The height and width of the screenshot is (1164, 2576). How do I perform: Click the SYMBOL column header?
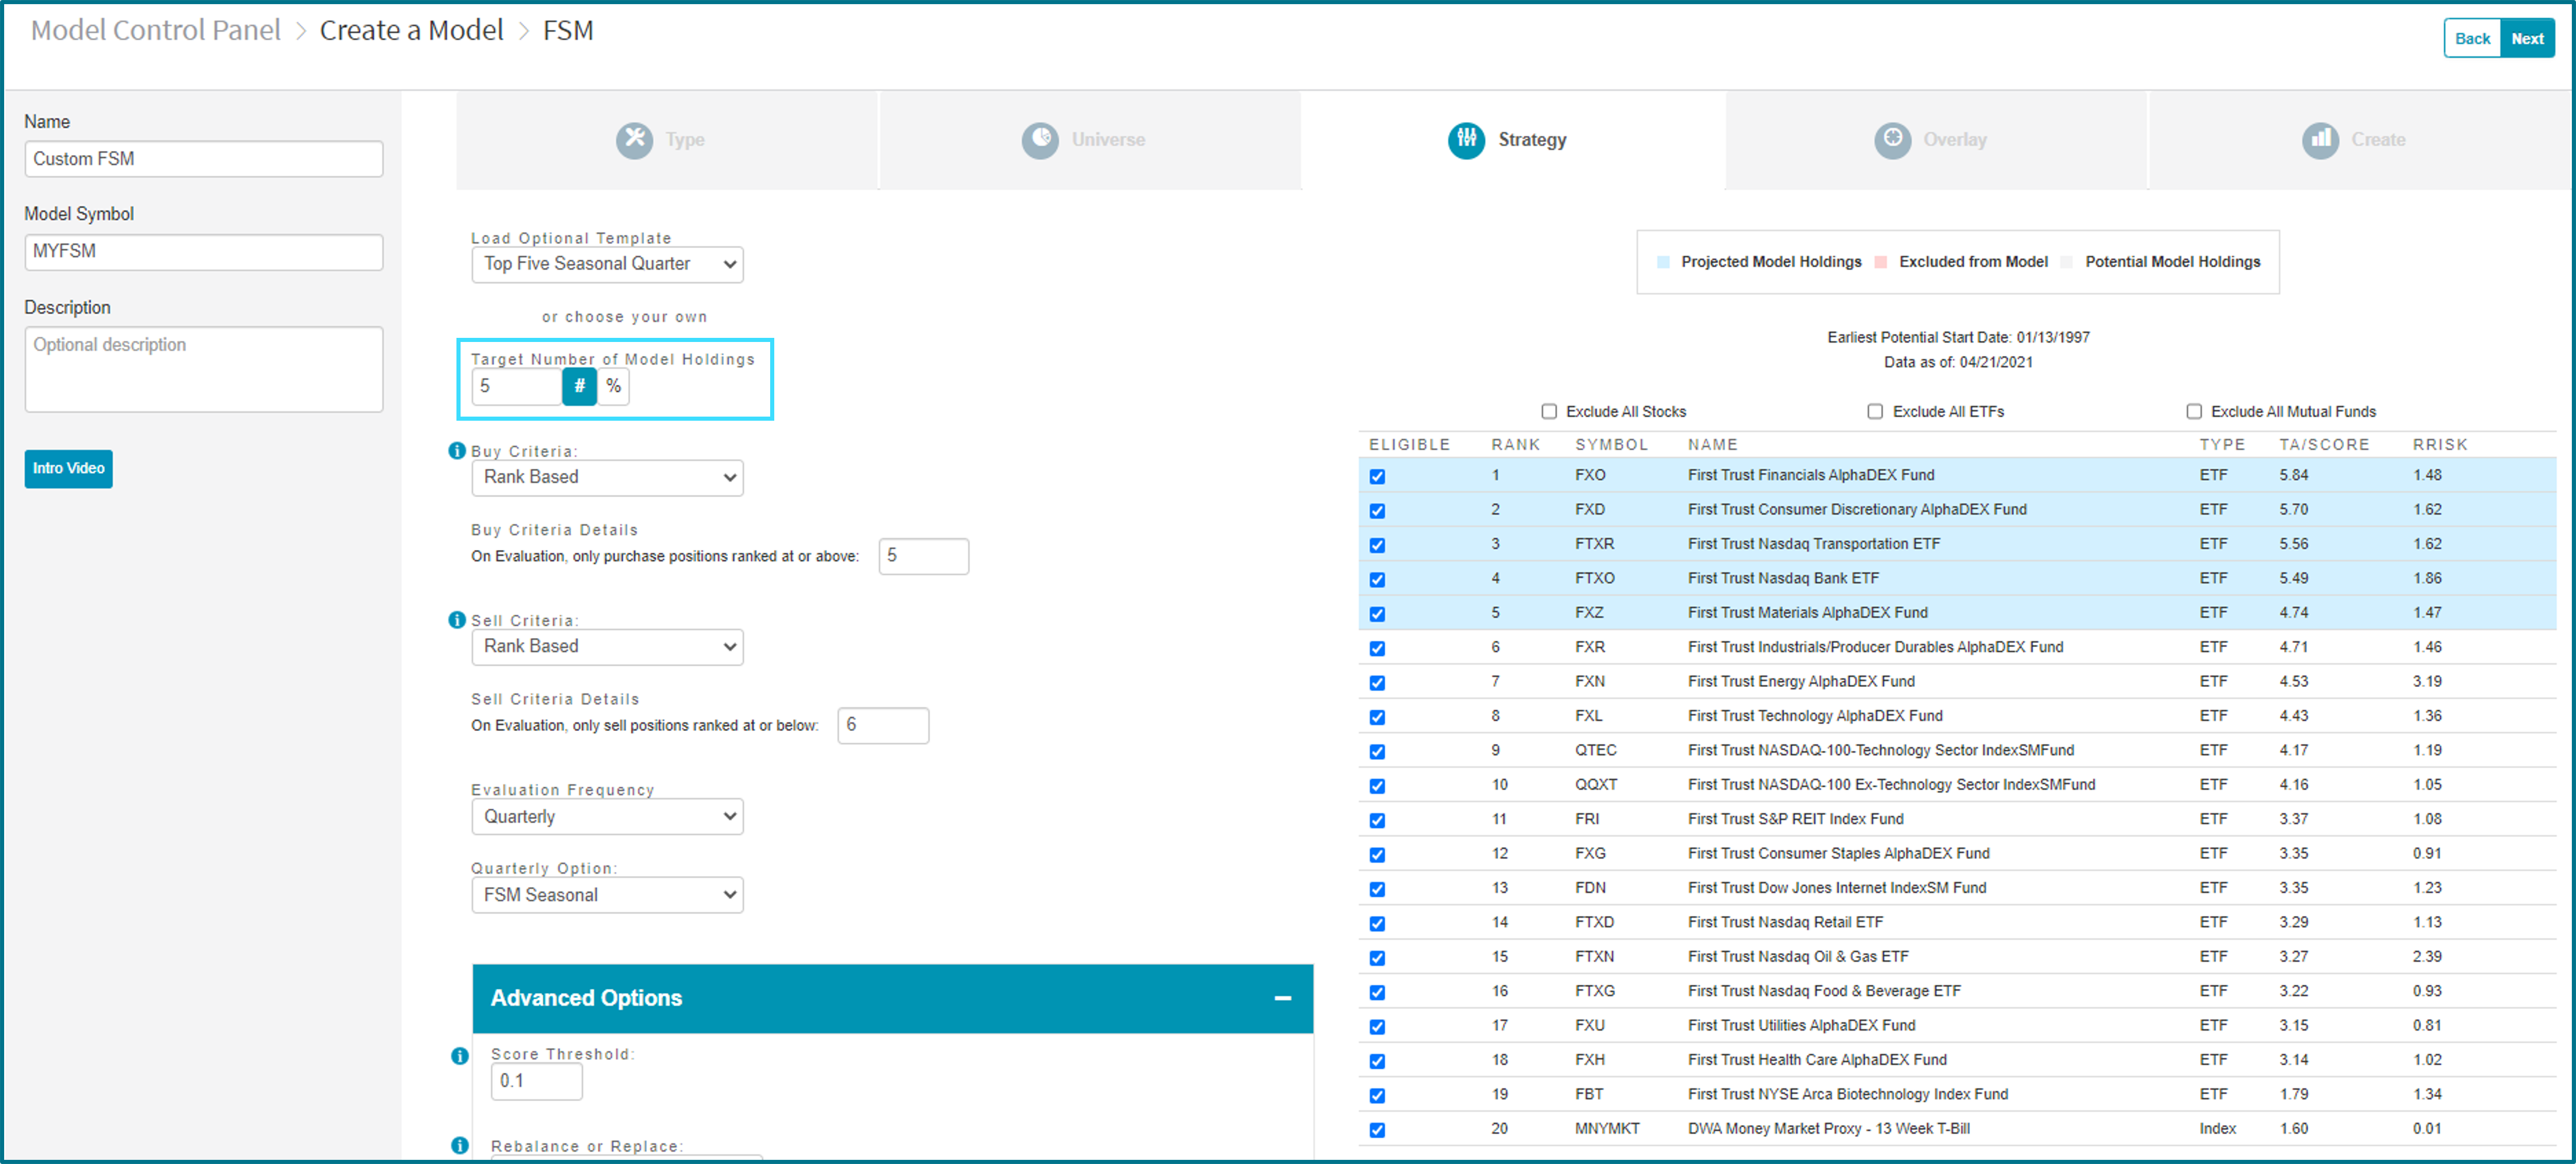(1611, 445)
